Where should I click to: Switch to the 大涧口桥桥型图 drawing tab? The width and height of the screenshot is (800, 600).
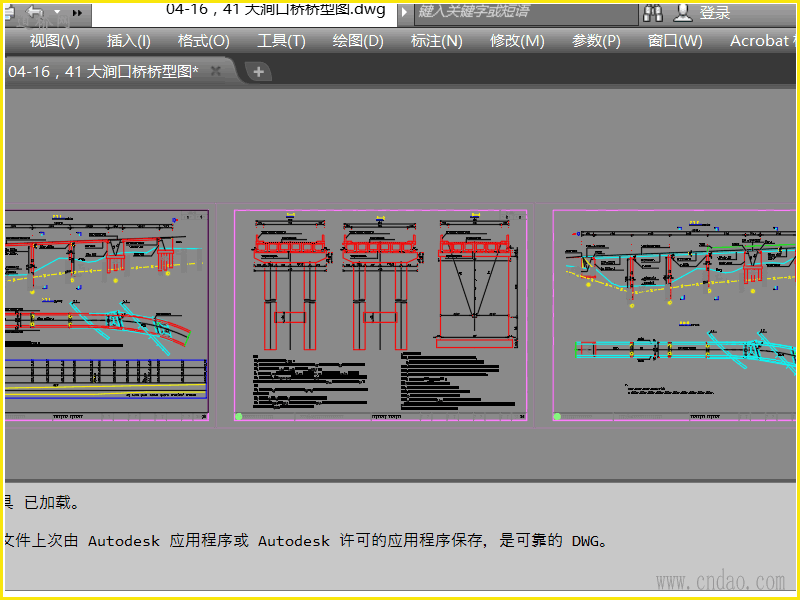click(x=104, y=71)
